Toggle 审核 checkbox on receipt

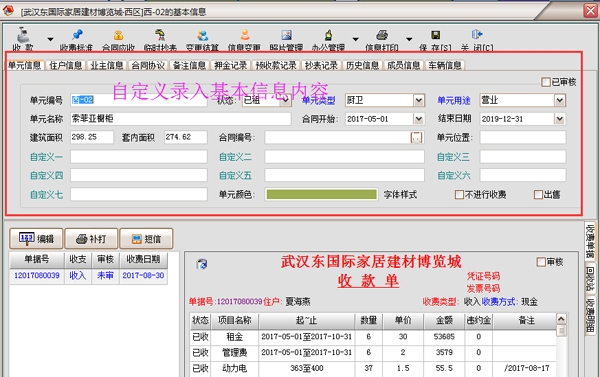(541, 262)
